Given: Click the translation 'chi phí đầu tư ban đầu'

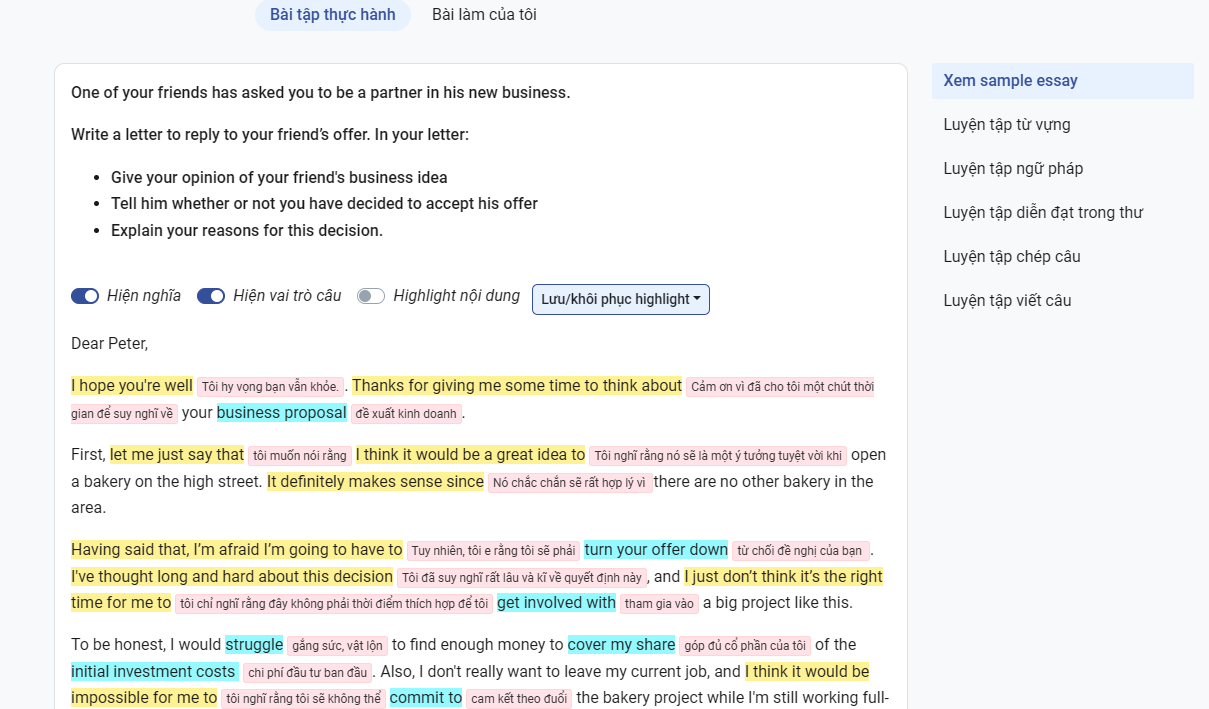Looking at the screenshot, I should (308, 673).
